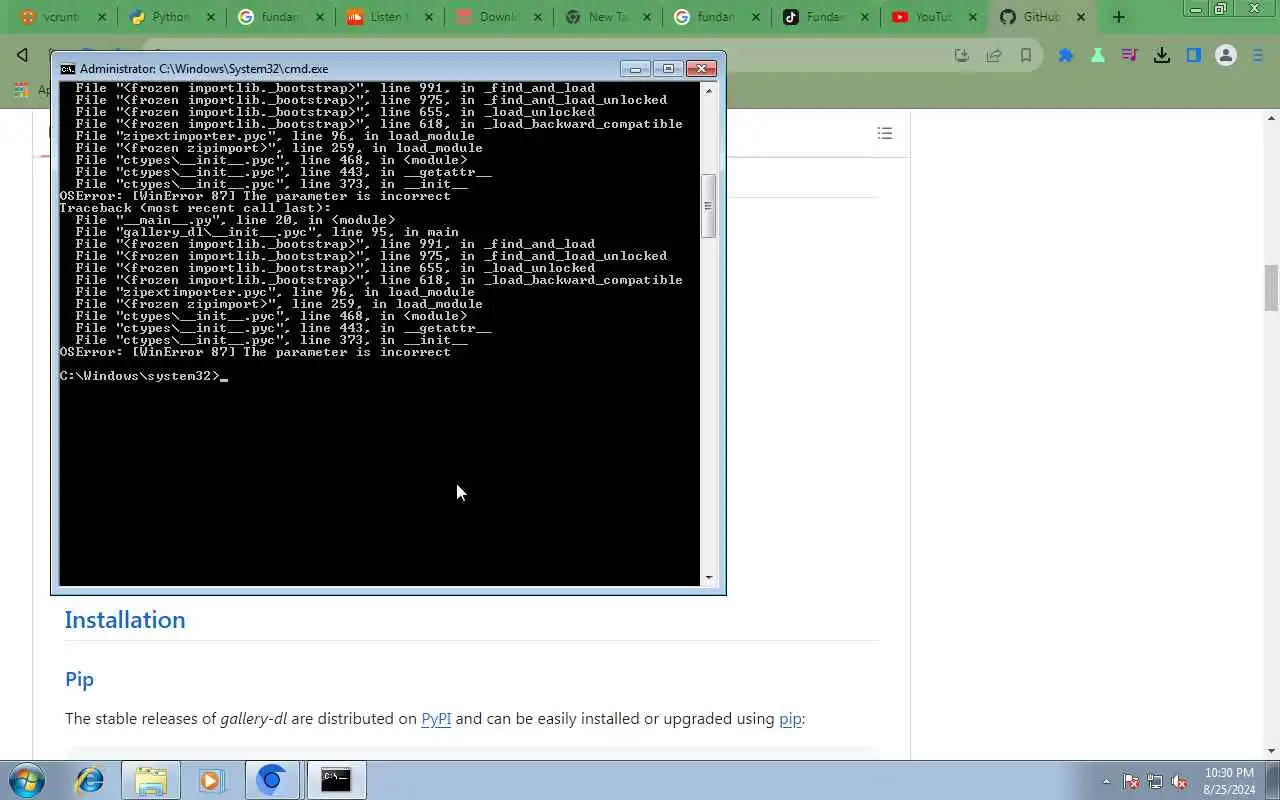Image resolution: width=1280 pixels, height=800 pixels.
Task: Click the cmd.exe title bar icon
Action: pos(67,69)
